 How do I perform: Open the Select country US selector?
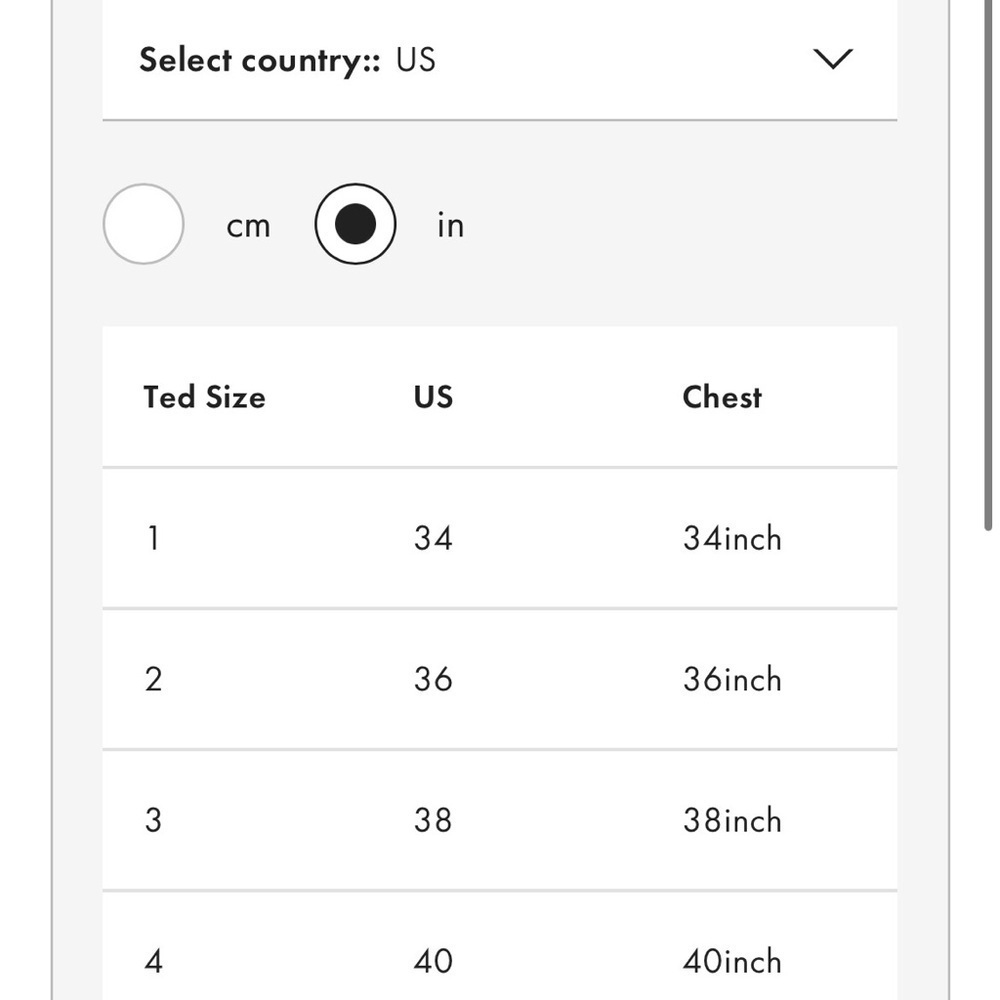pos(288,60)
